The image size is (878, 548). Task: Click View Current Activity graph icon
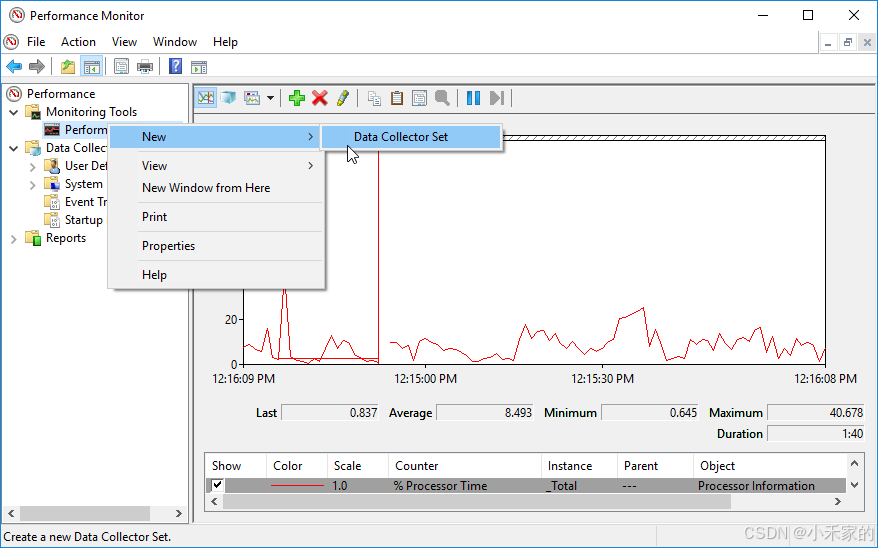pyautogui.click(x=206, y=98)
